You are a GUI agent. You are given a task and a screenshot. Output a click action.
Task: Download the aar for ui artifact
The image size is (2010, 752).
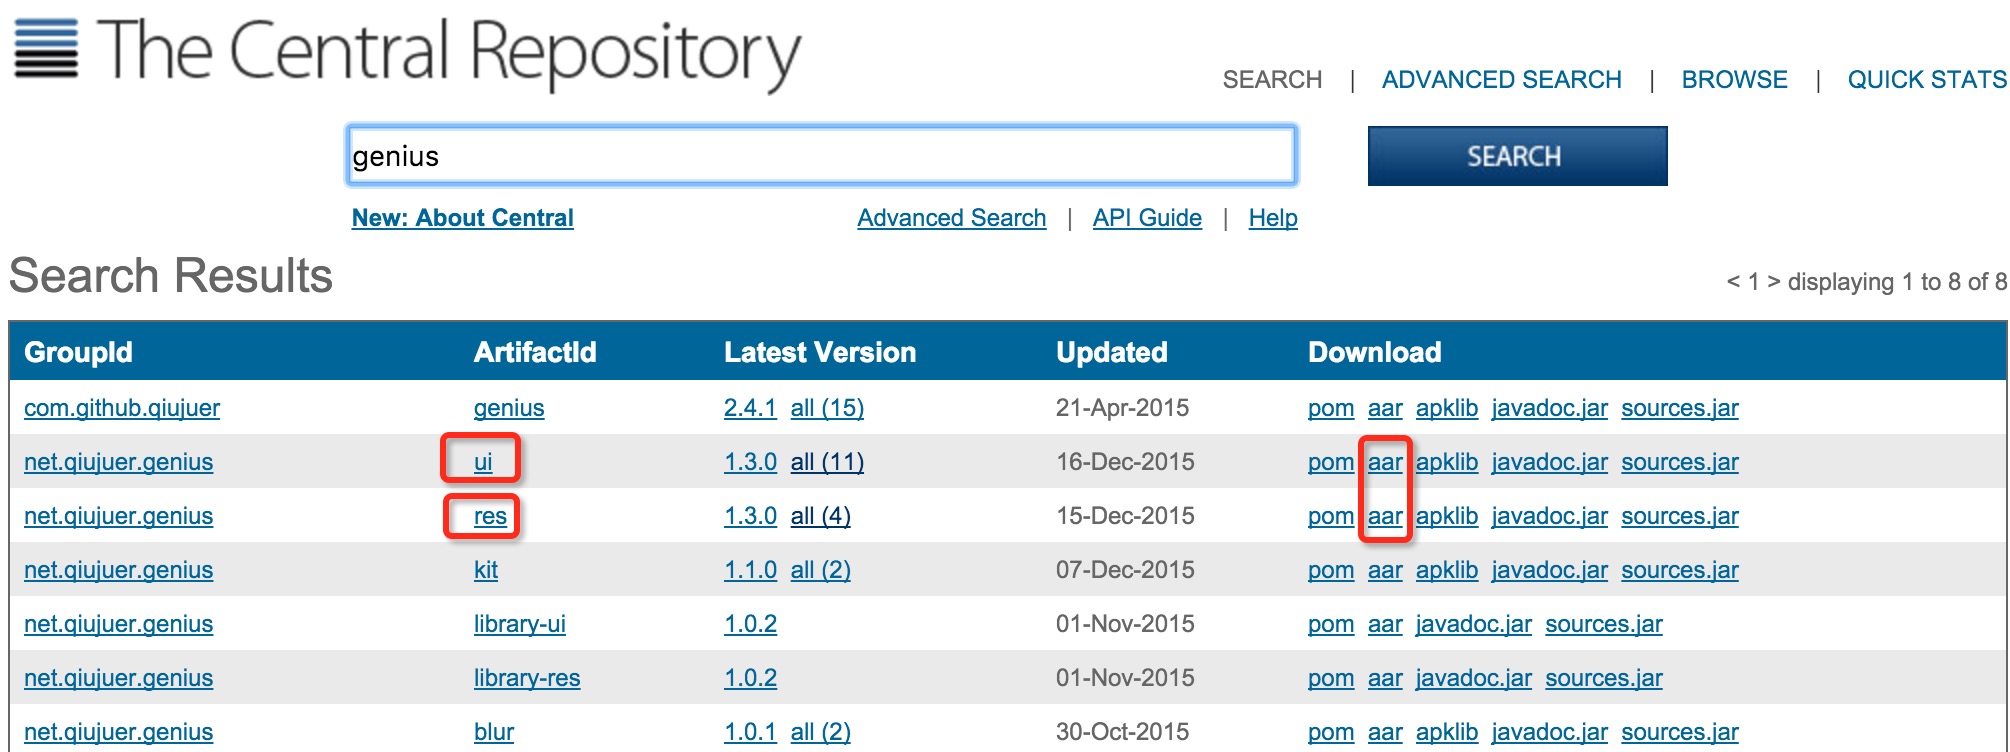point(1385,462)
